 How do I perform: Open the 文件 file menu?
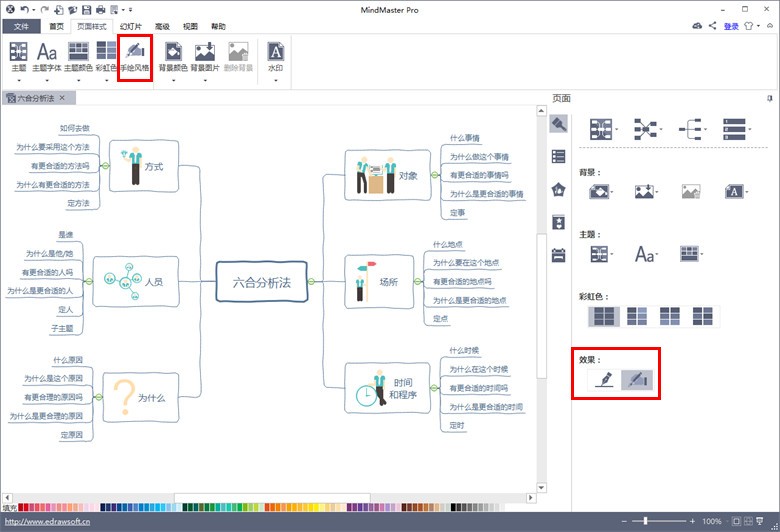coord(21,26)
